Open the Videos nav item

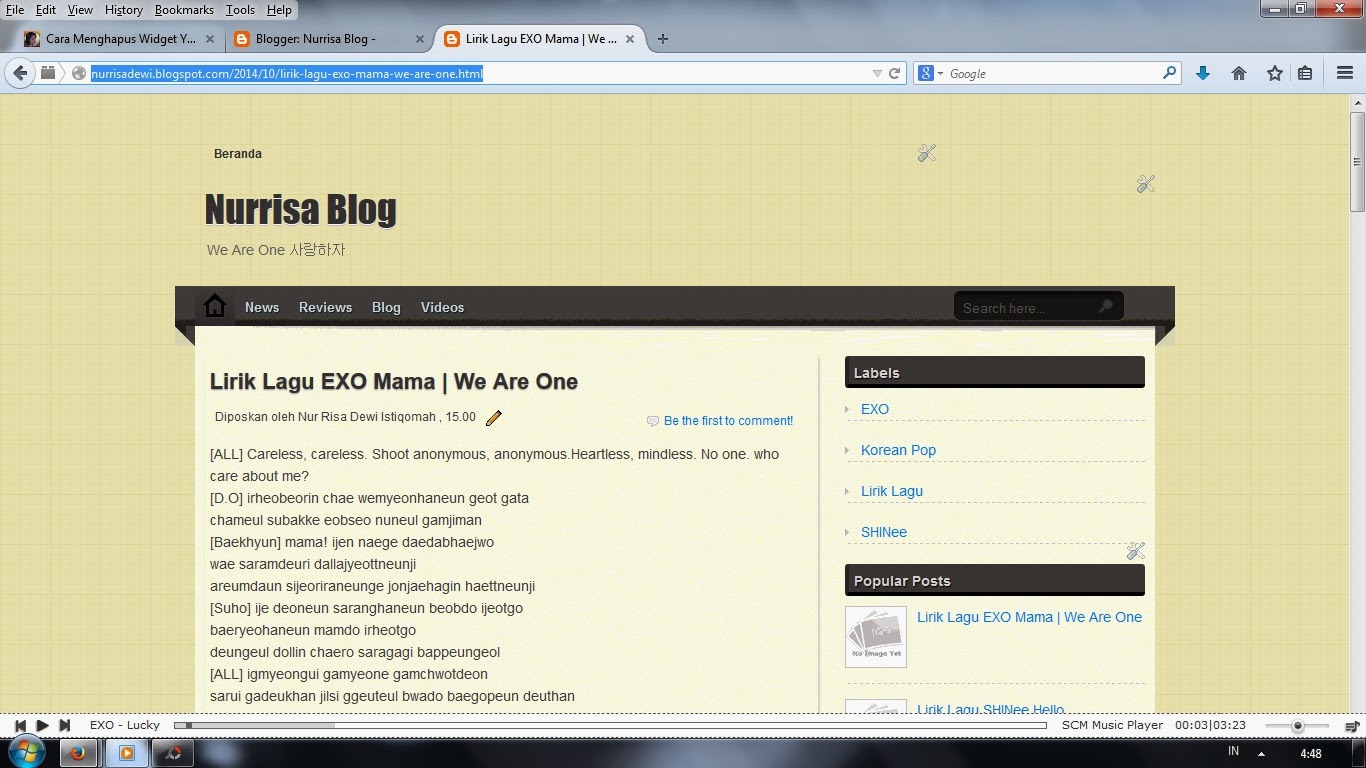pos(442,307)
